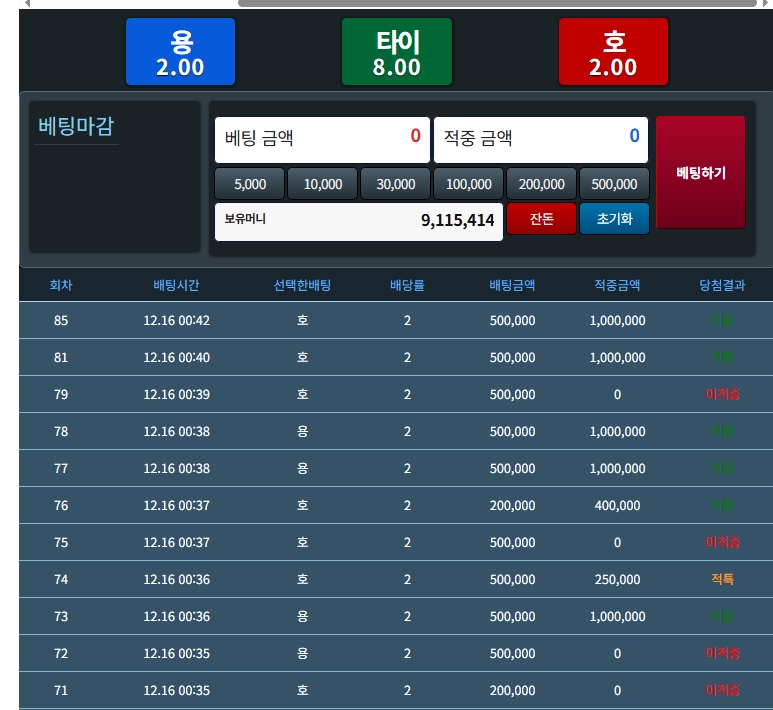This screenshot has width=773, height=710.
Task: Select the red 호 2.00 bet option
Action: pos(613,52)
